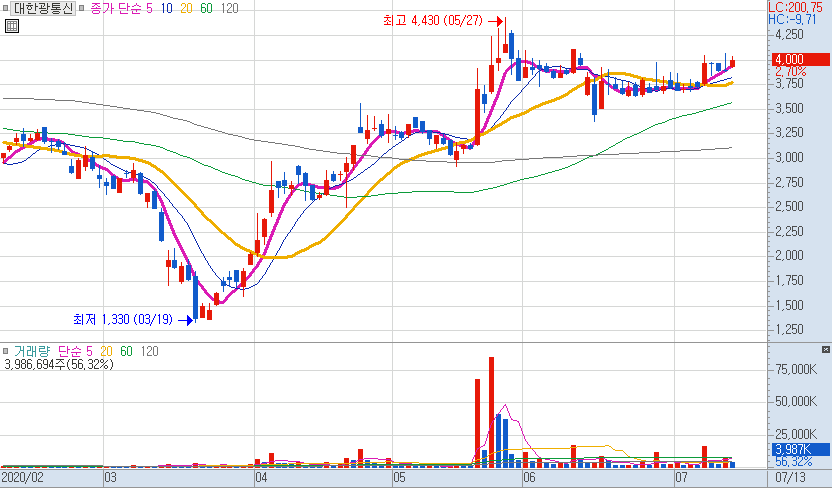Select the volume 60-period average label
The width and height of the screenshot is (832, 488).
(126, 351)
